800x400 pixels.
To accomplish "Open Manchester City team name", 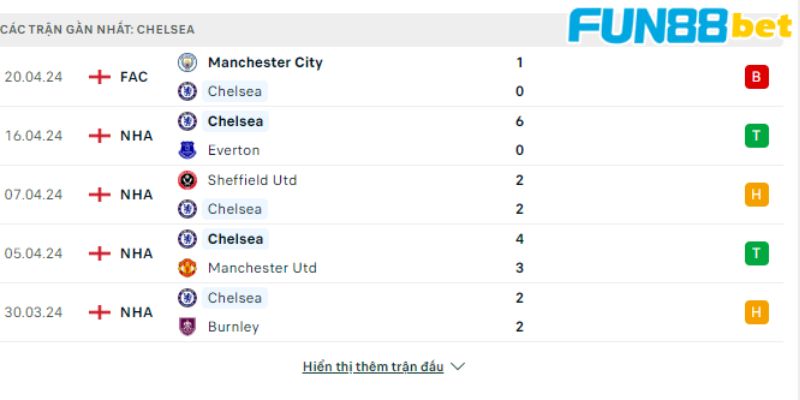I will [x=265, y=63].
